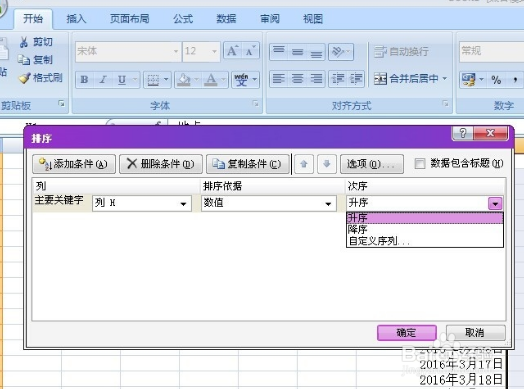
Task: Switch to the 插入 (Insert) tab
Action: point(76,18)
